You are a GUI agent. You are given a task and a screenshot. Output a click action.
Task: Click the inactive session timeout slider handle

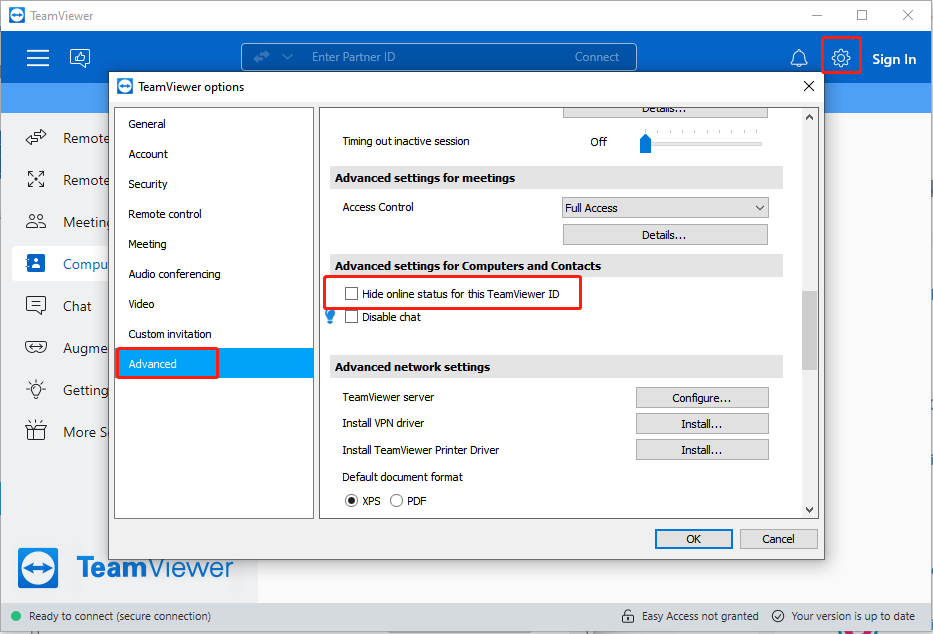646,143
